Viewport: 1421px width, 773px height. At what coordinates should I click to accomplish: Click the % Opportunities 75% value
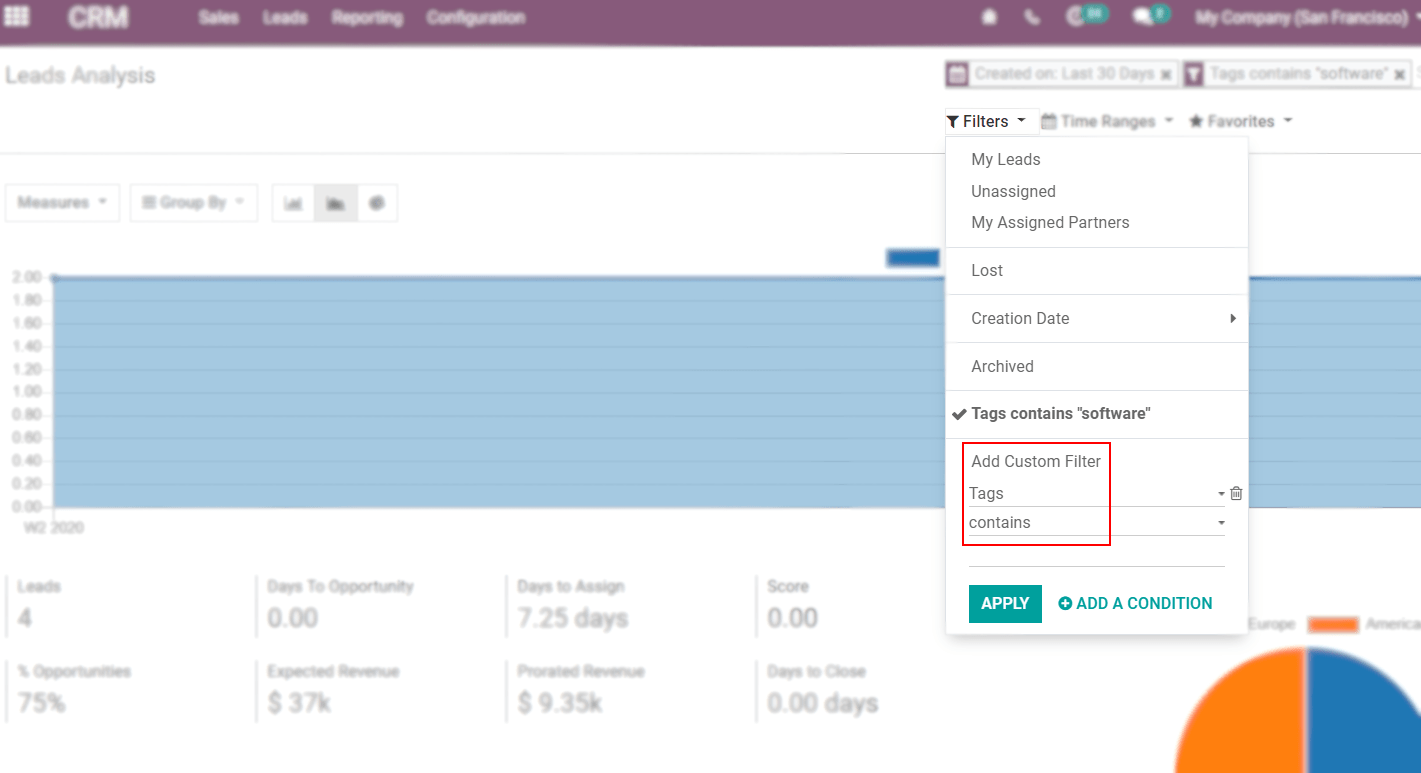pos(41,704)
